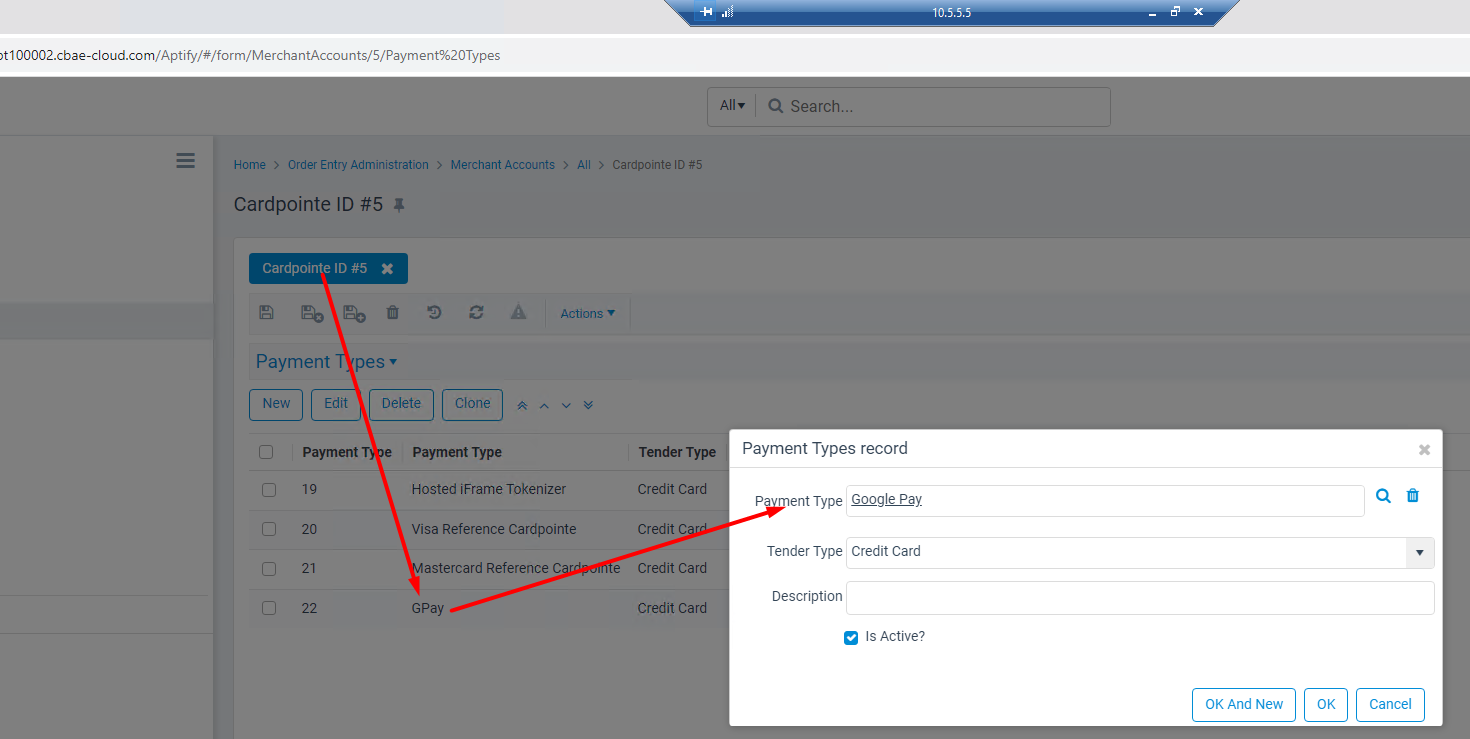Pin the Cardpointe ID #5 record

(400, 205)
